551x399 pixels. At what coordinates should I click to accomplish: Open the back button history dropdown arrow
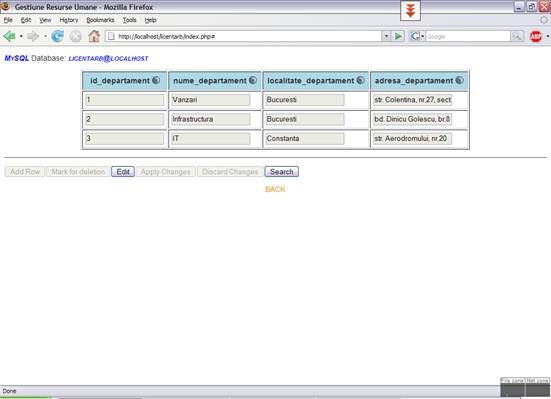coord(21,36)
